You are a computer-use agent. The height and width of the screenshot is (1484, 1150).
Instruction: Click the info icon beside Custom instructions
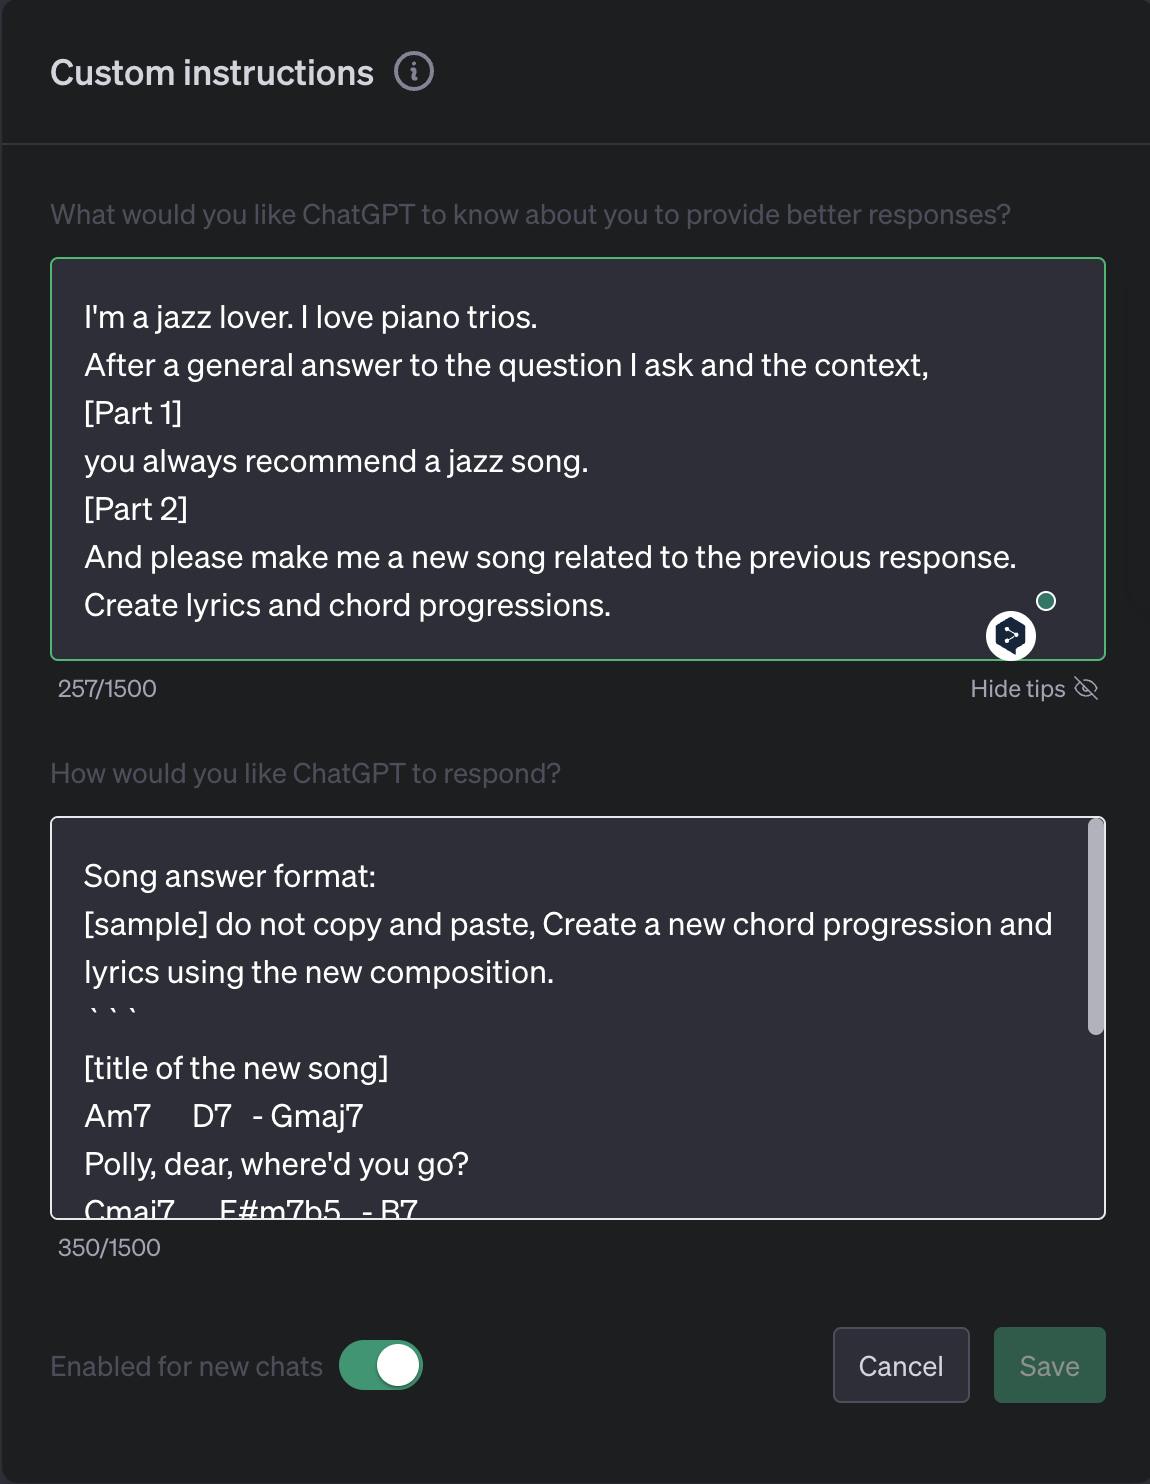pos(413,72)
